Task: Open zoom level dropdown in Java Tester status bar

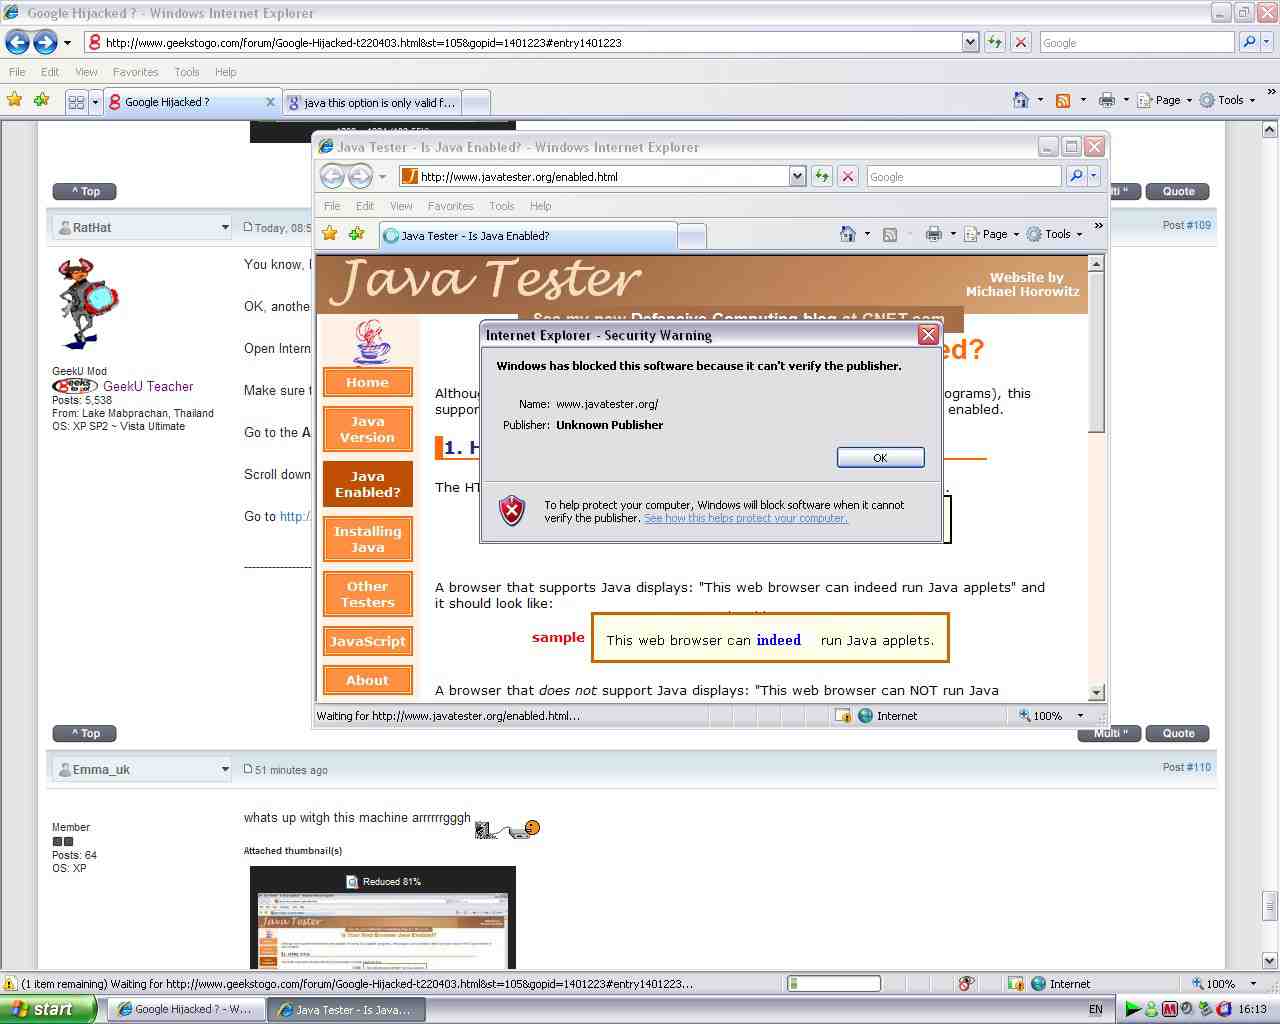Action: tap(1080, 716)
